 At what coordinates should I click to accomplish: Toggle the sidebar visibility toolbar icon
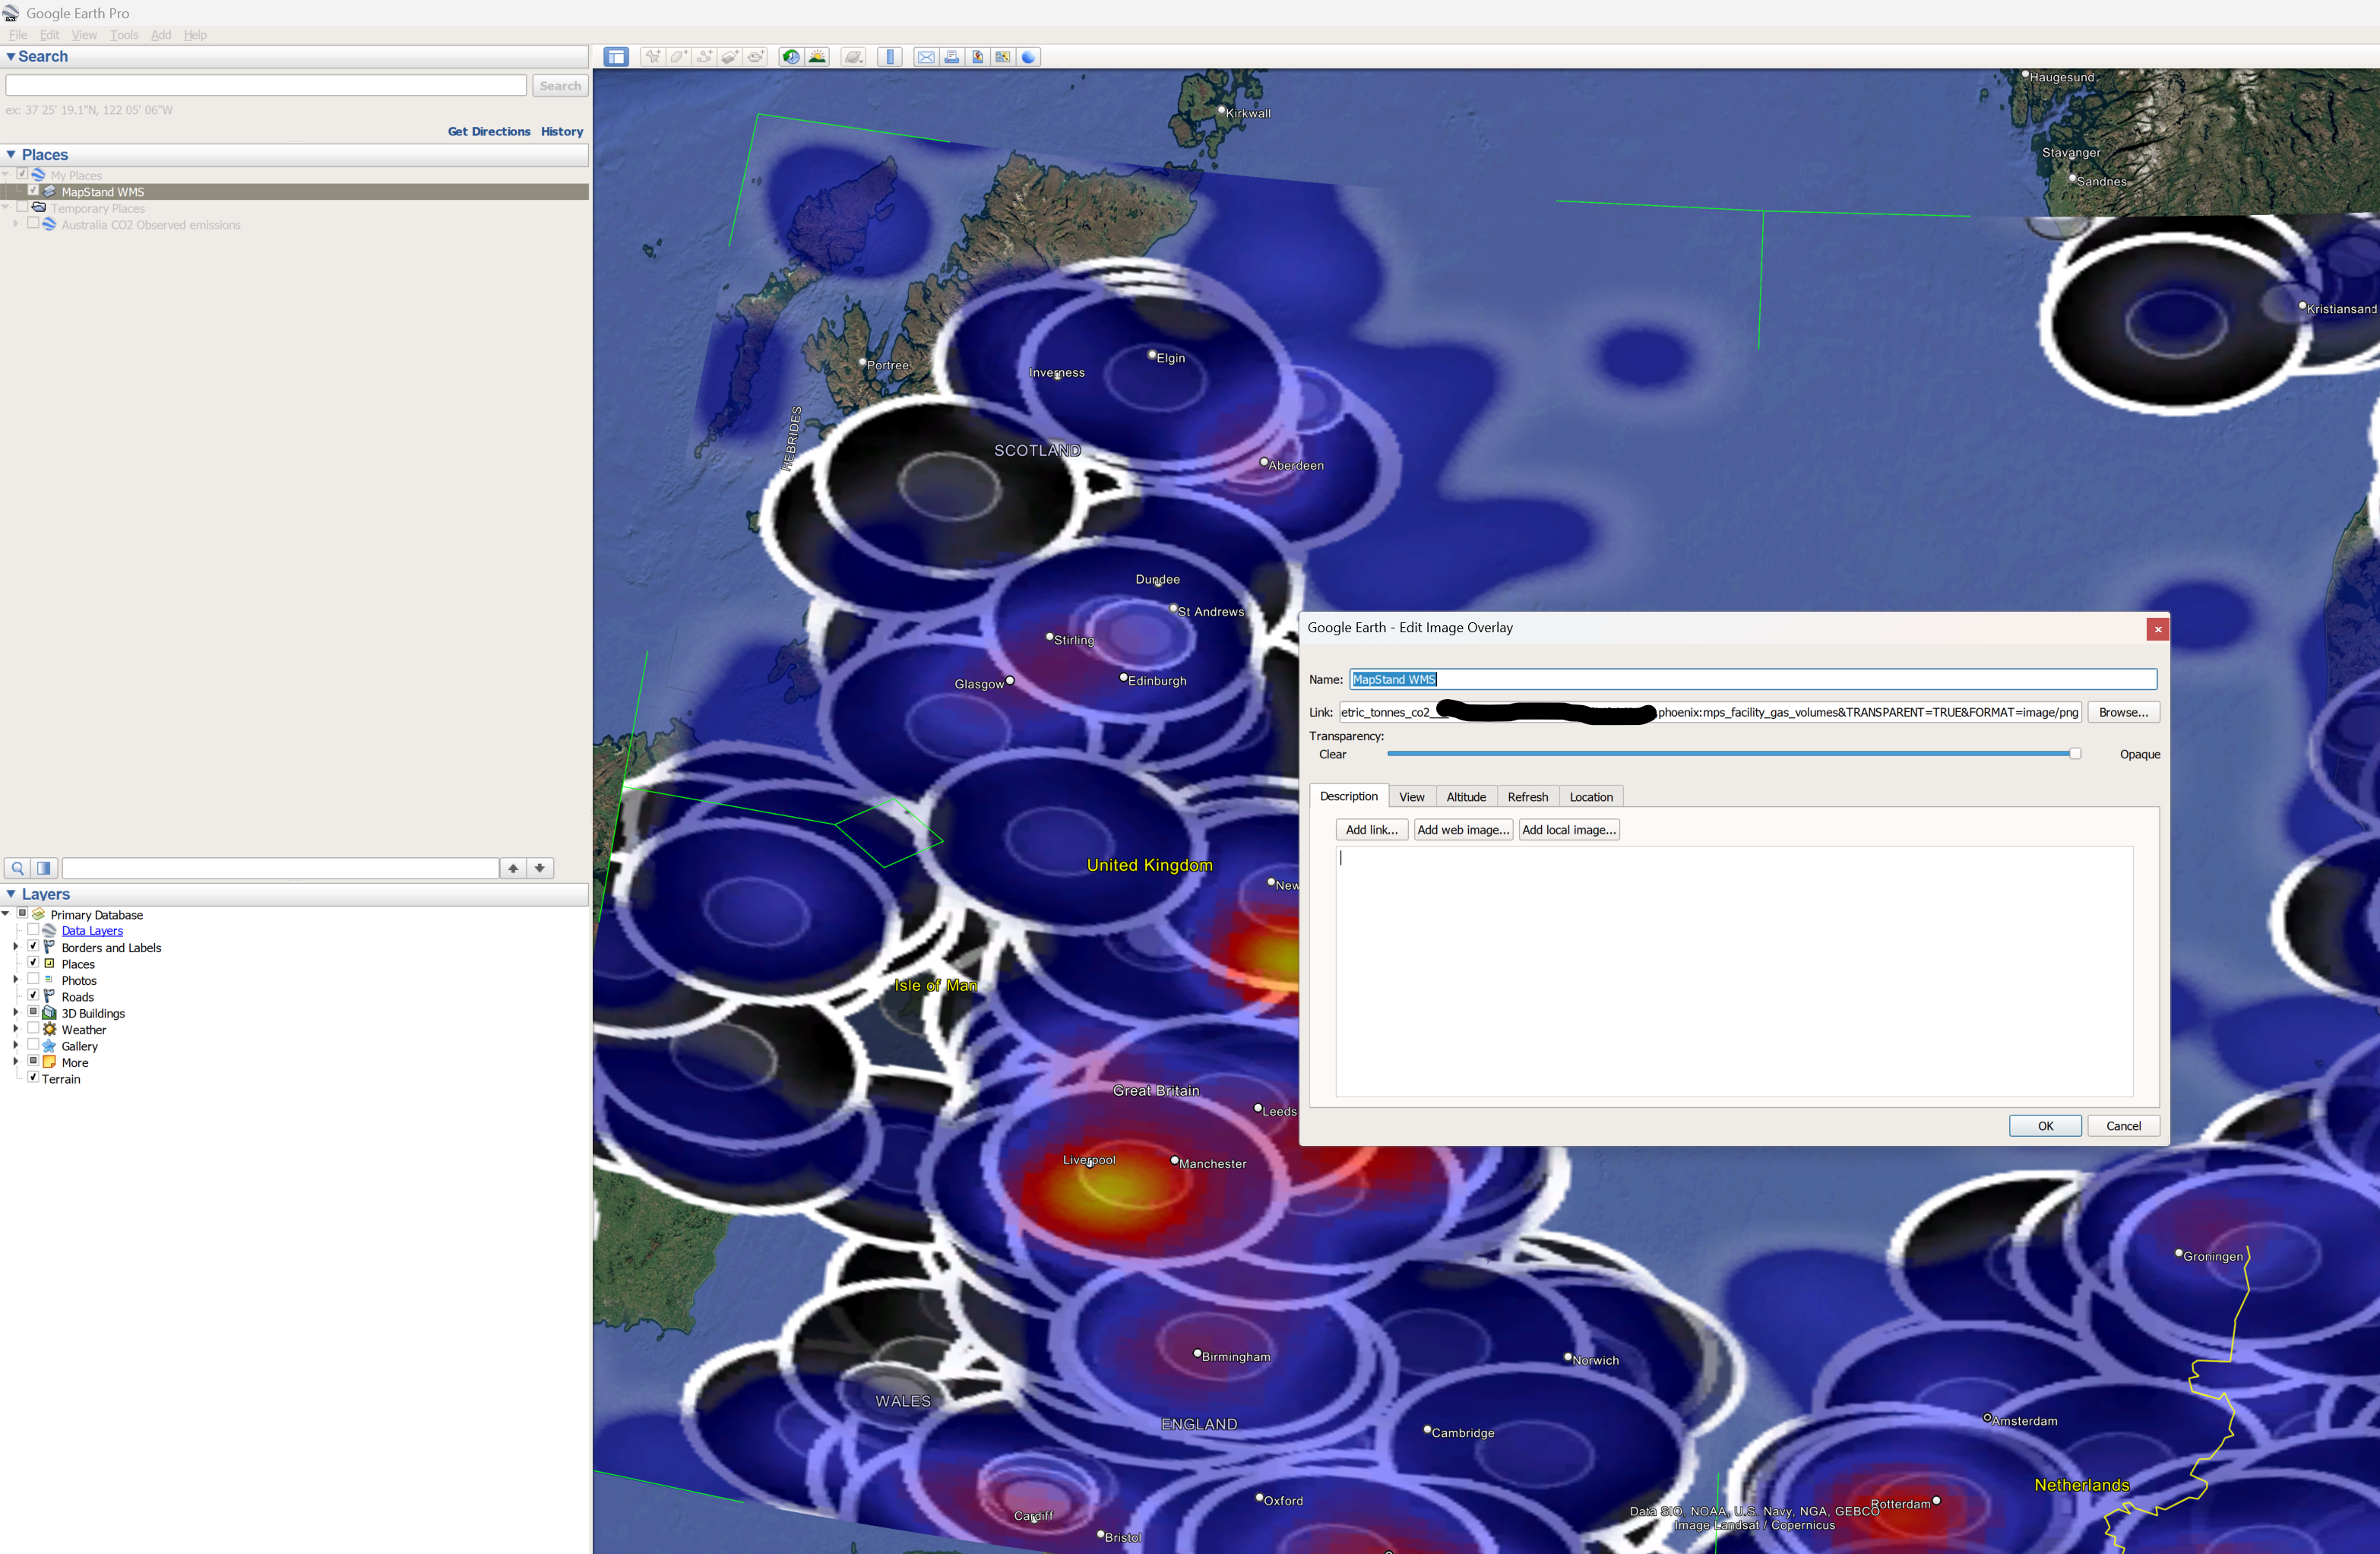(616, 57)
